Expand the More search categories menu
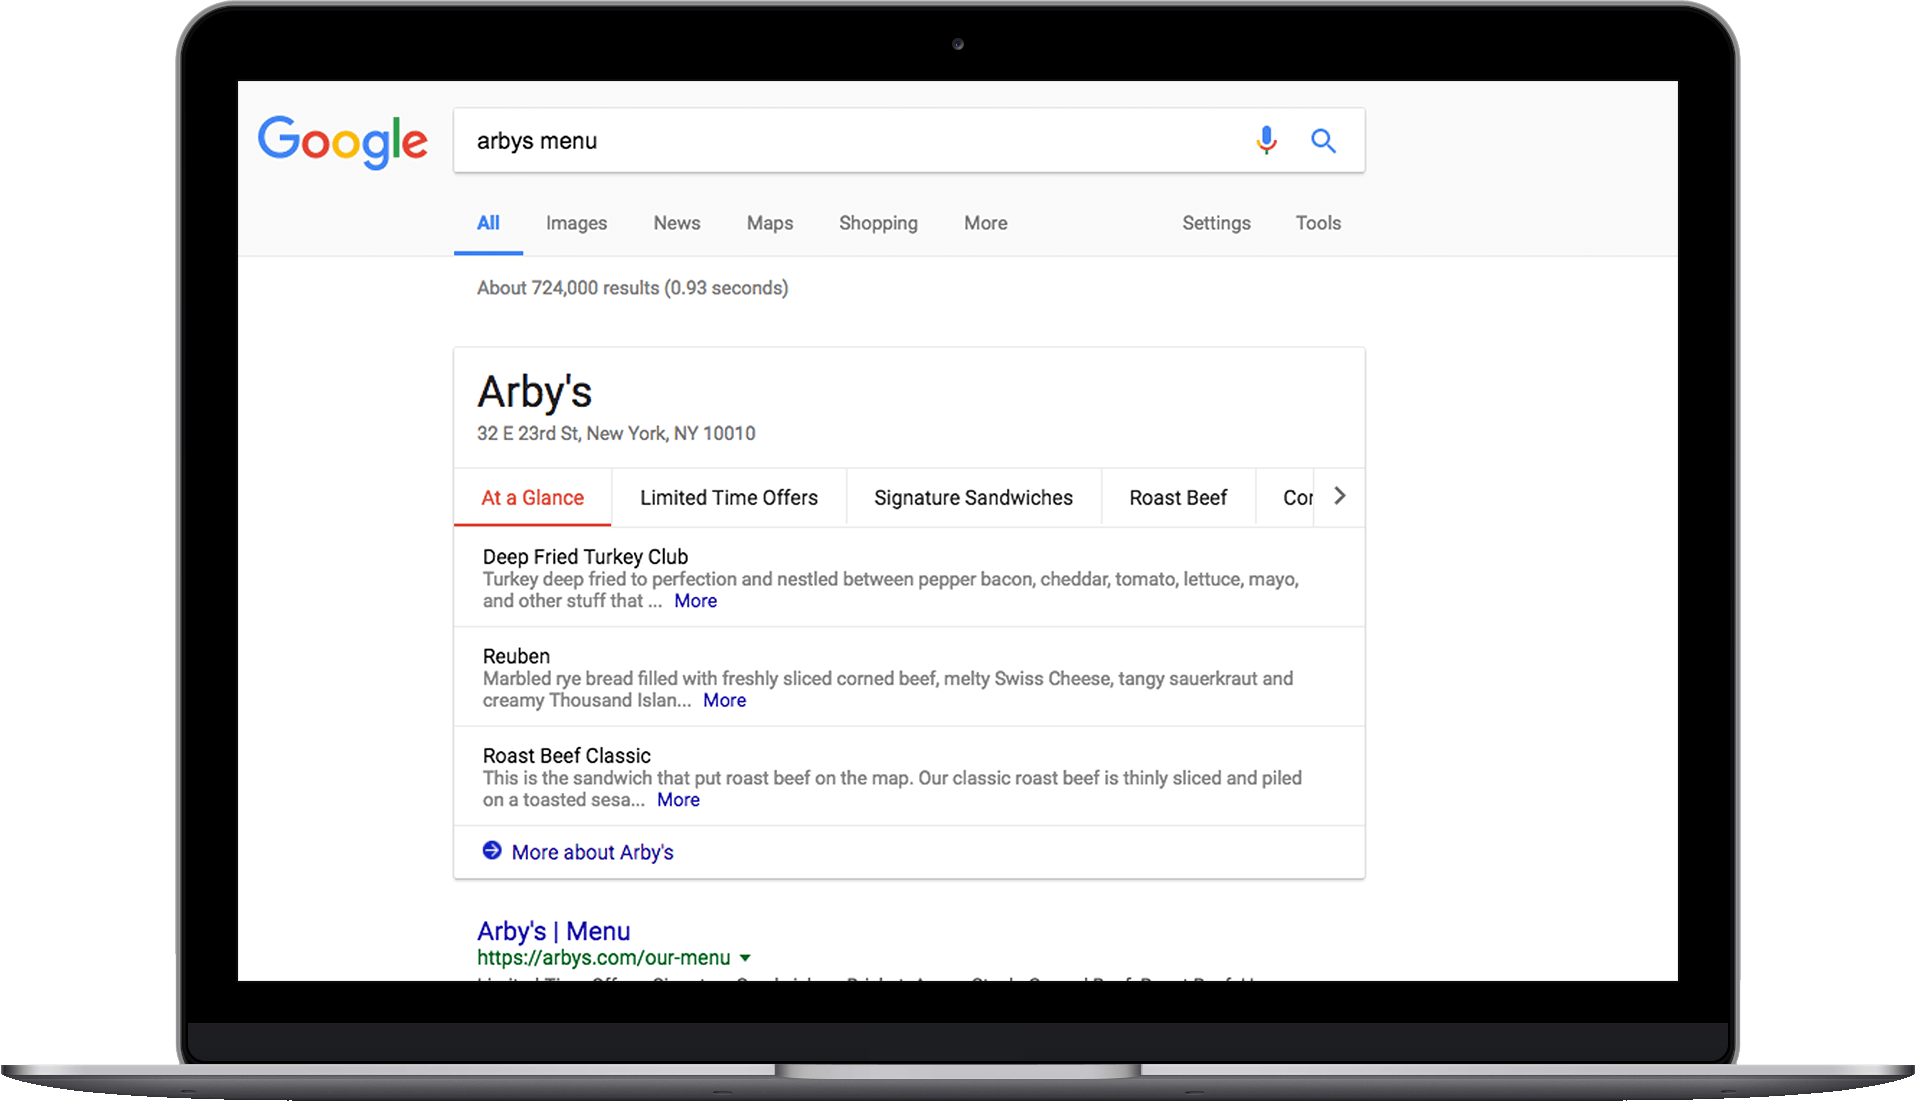 click(x=985, y=223)
